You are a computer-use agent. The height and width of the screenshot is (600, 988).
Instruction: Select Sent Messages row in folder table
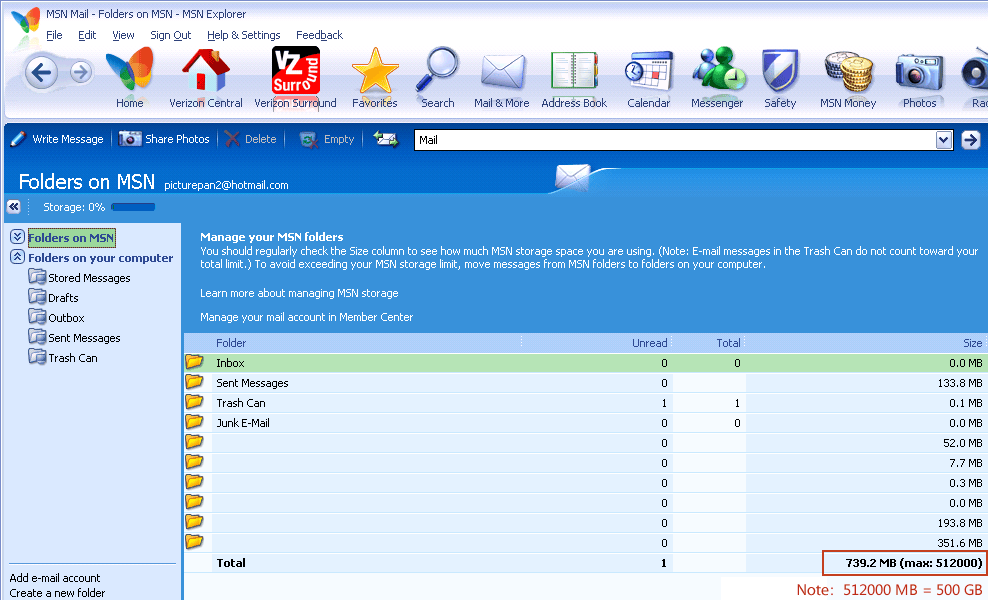pyautogui.click(x=585, y=383)
